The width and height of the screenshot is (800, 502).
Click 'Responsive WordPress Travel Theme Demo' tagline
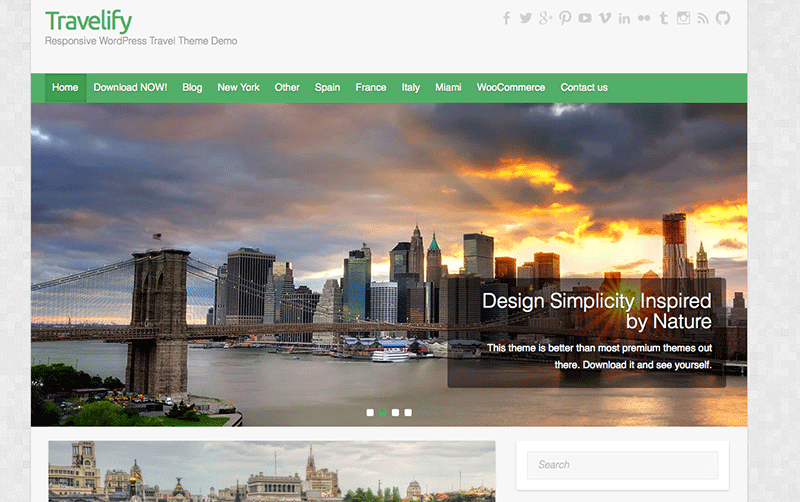coord(141,41)
